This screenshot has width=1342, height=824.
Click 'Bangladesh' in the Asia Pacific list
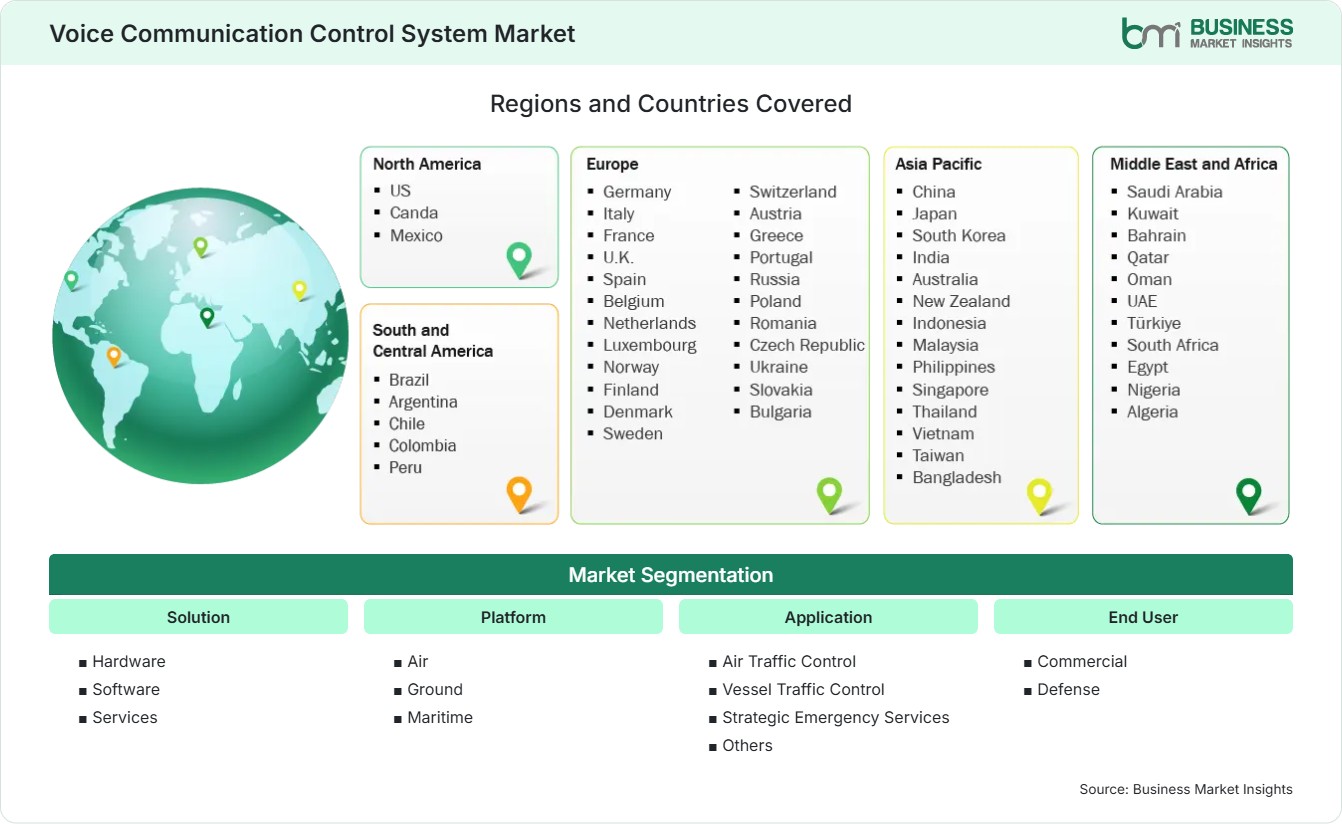[957, 478]
